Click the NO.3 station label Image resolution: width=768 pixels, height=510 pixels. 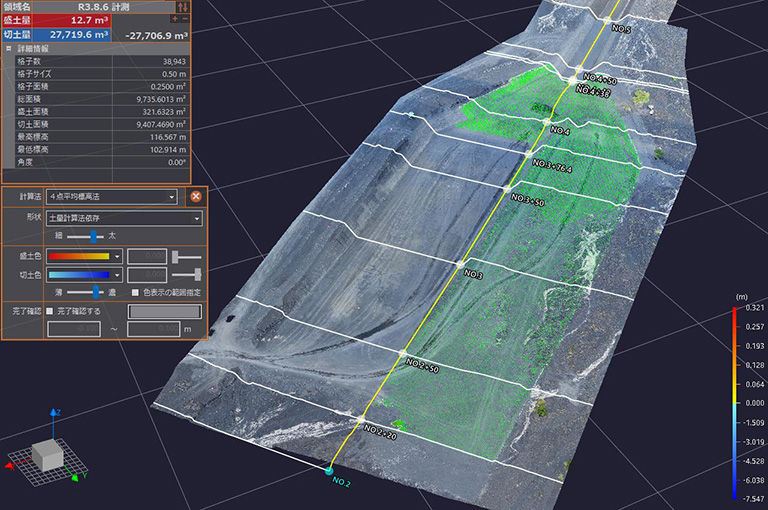coord(473,274)
